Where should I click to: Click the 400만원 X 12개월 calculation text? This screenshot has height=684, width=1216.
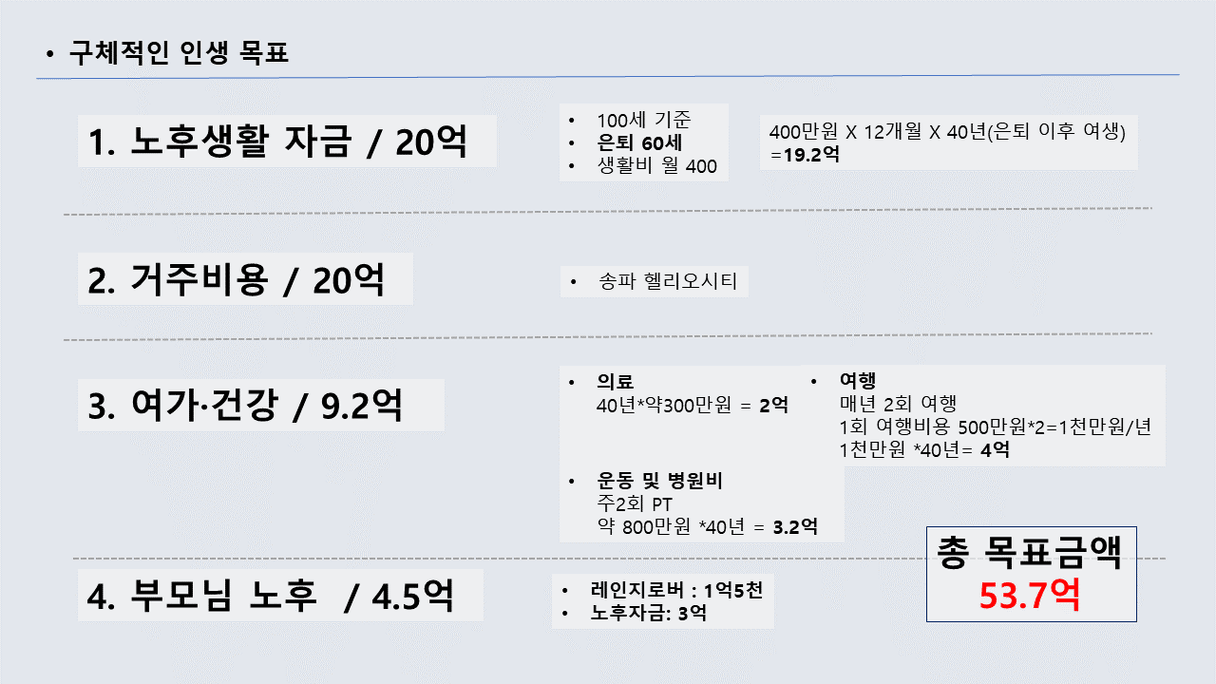pos(948,132)
